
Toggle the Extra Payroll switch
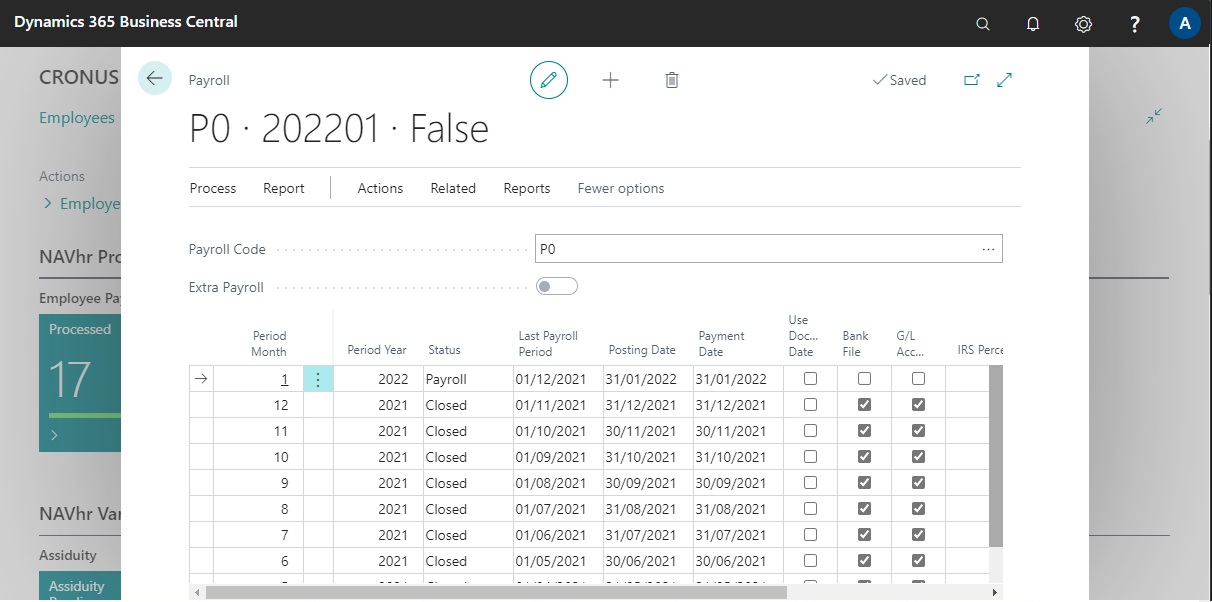click(557, 287)
